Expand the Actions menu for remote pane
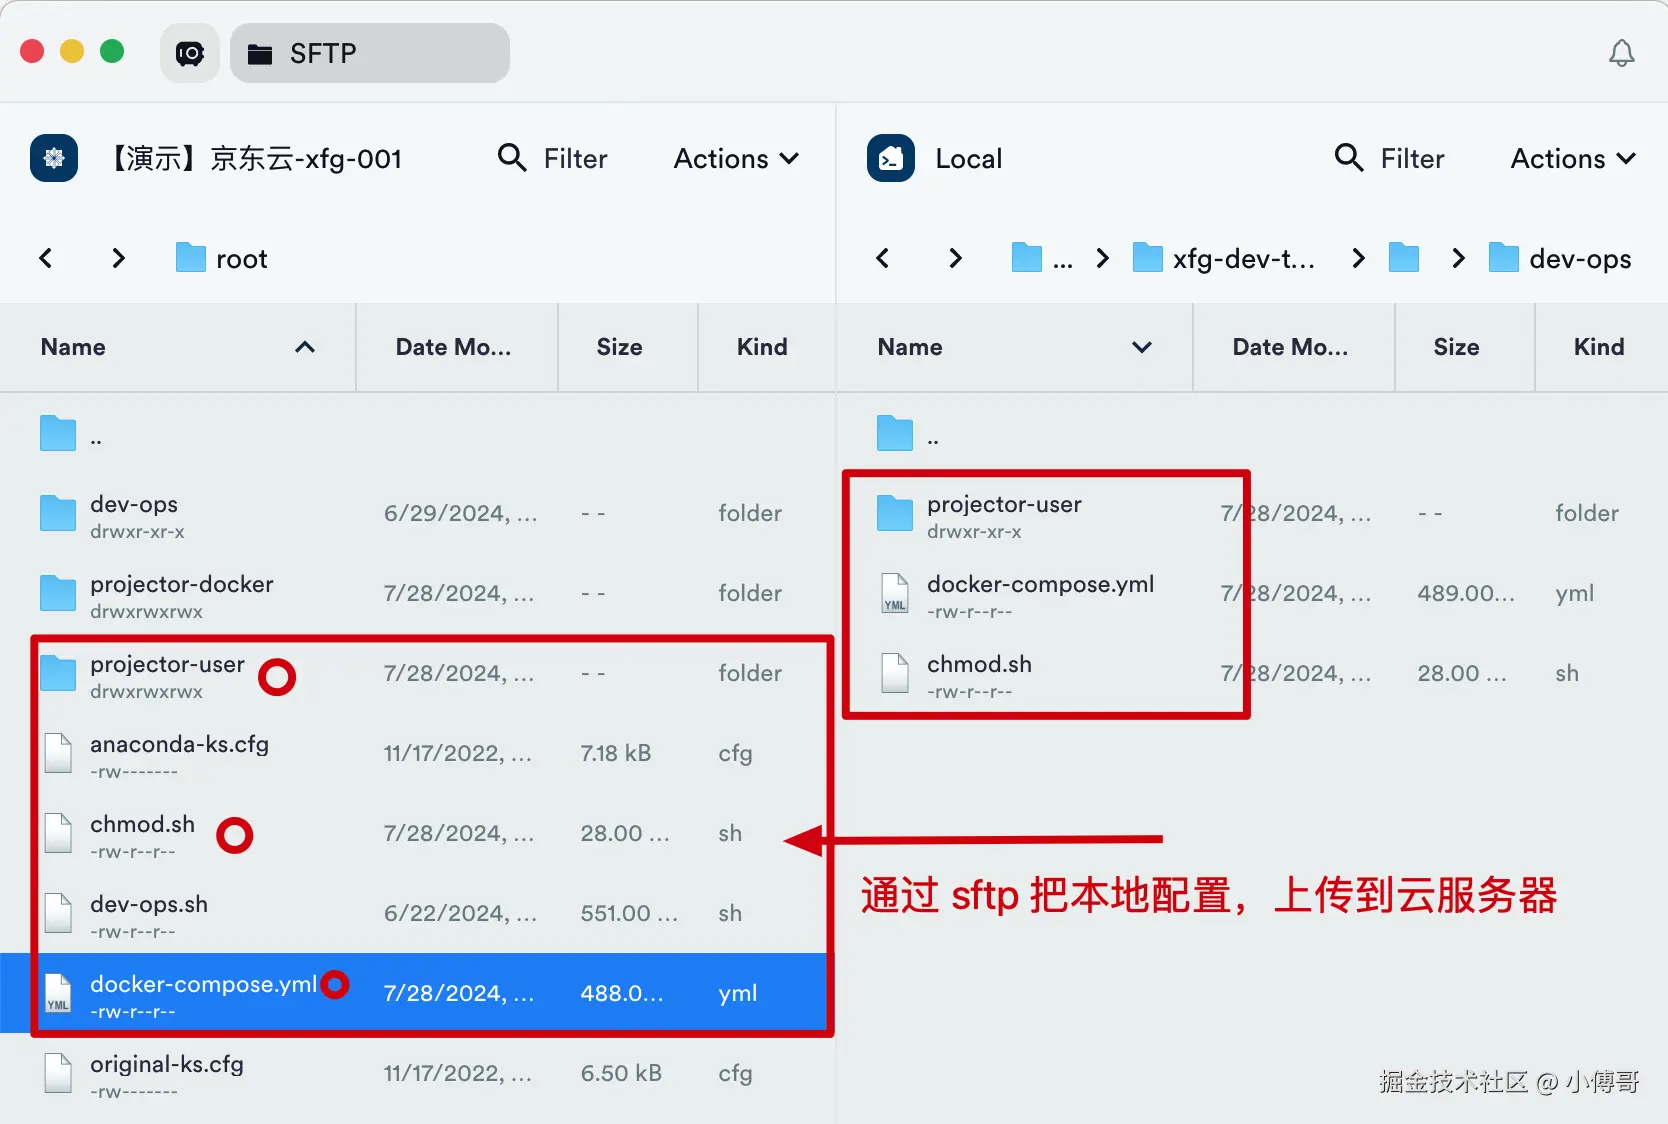 (736, 158)
